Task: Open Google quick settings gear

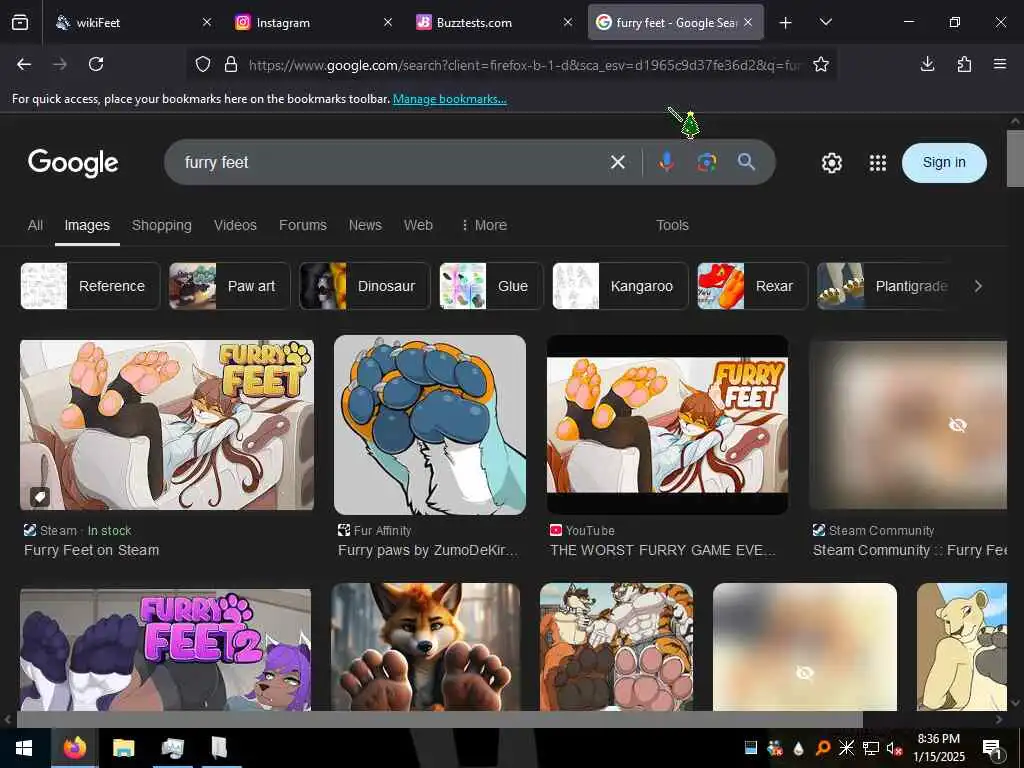Action: pyautogui.click(x=831, y=163)
